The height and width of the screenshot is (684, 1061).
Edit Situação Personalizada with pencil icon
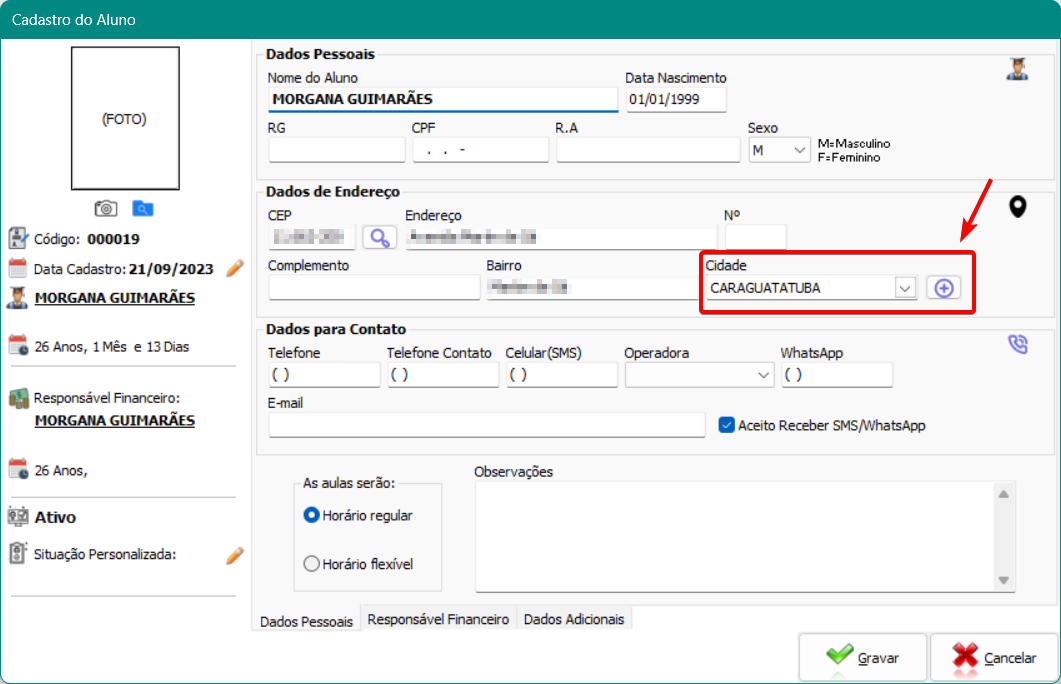tap(235, 555)
